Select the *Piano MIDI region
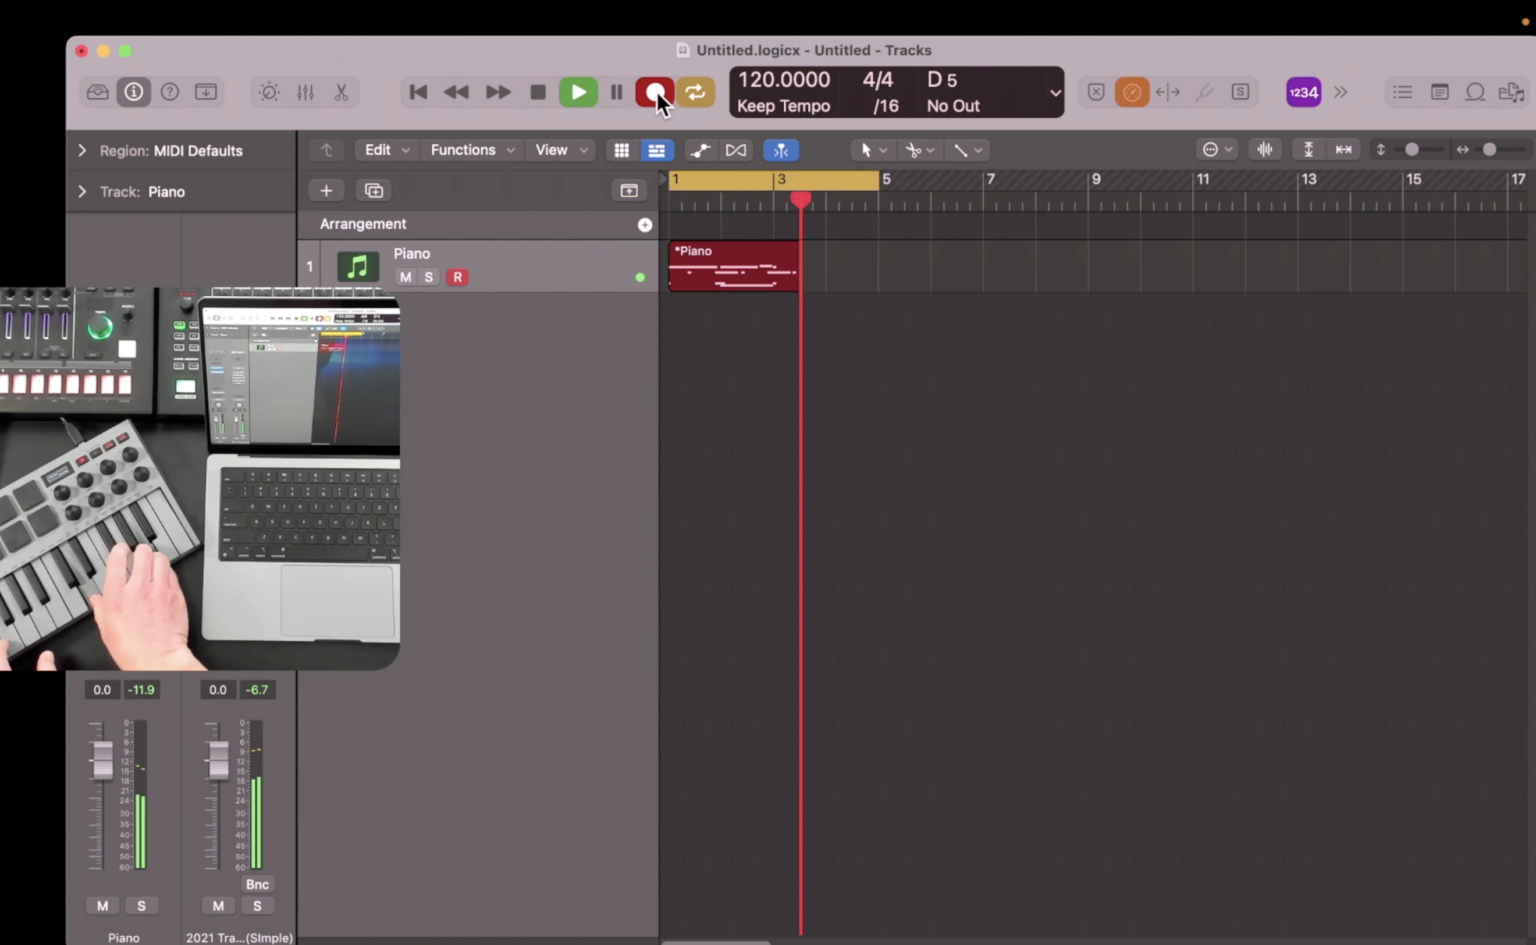 tap(733, 267)
